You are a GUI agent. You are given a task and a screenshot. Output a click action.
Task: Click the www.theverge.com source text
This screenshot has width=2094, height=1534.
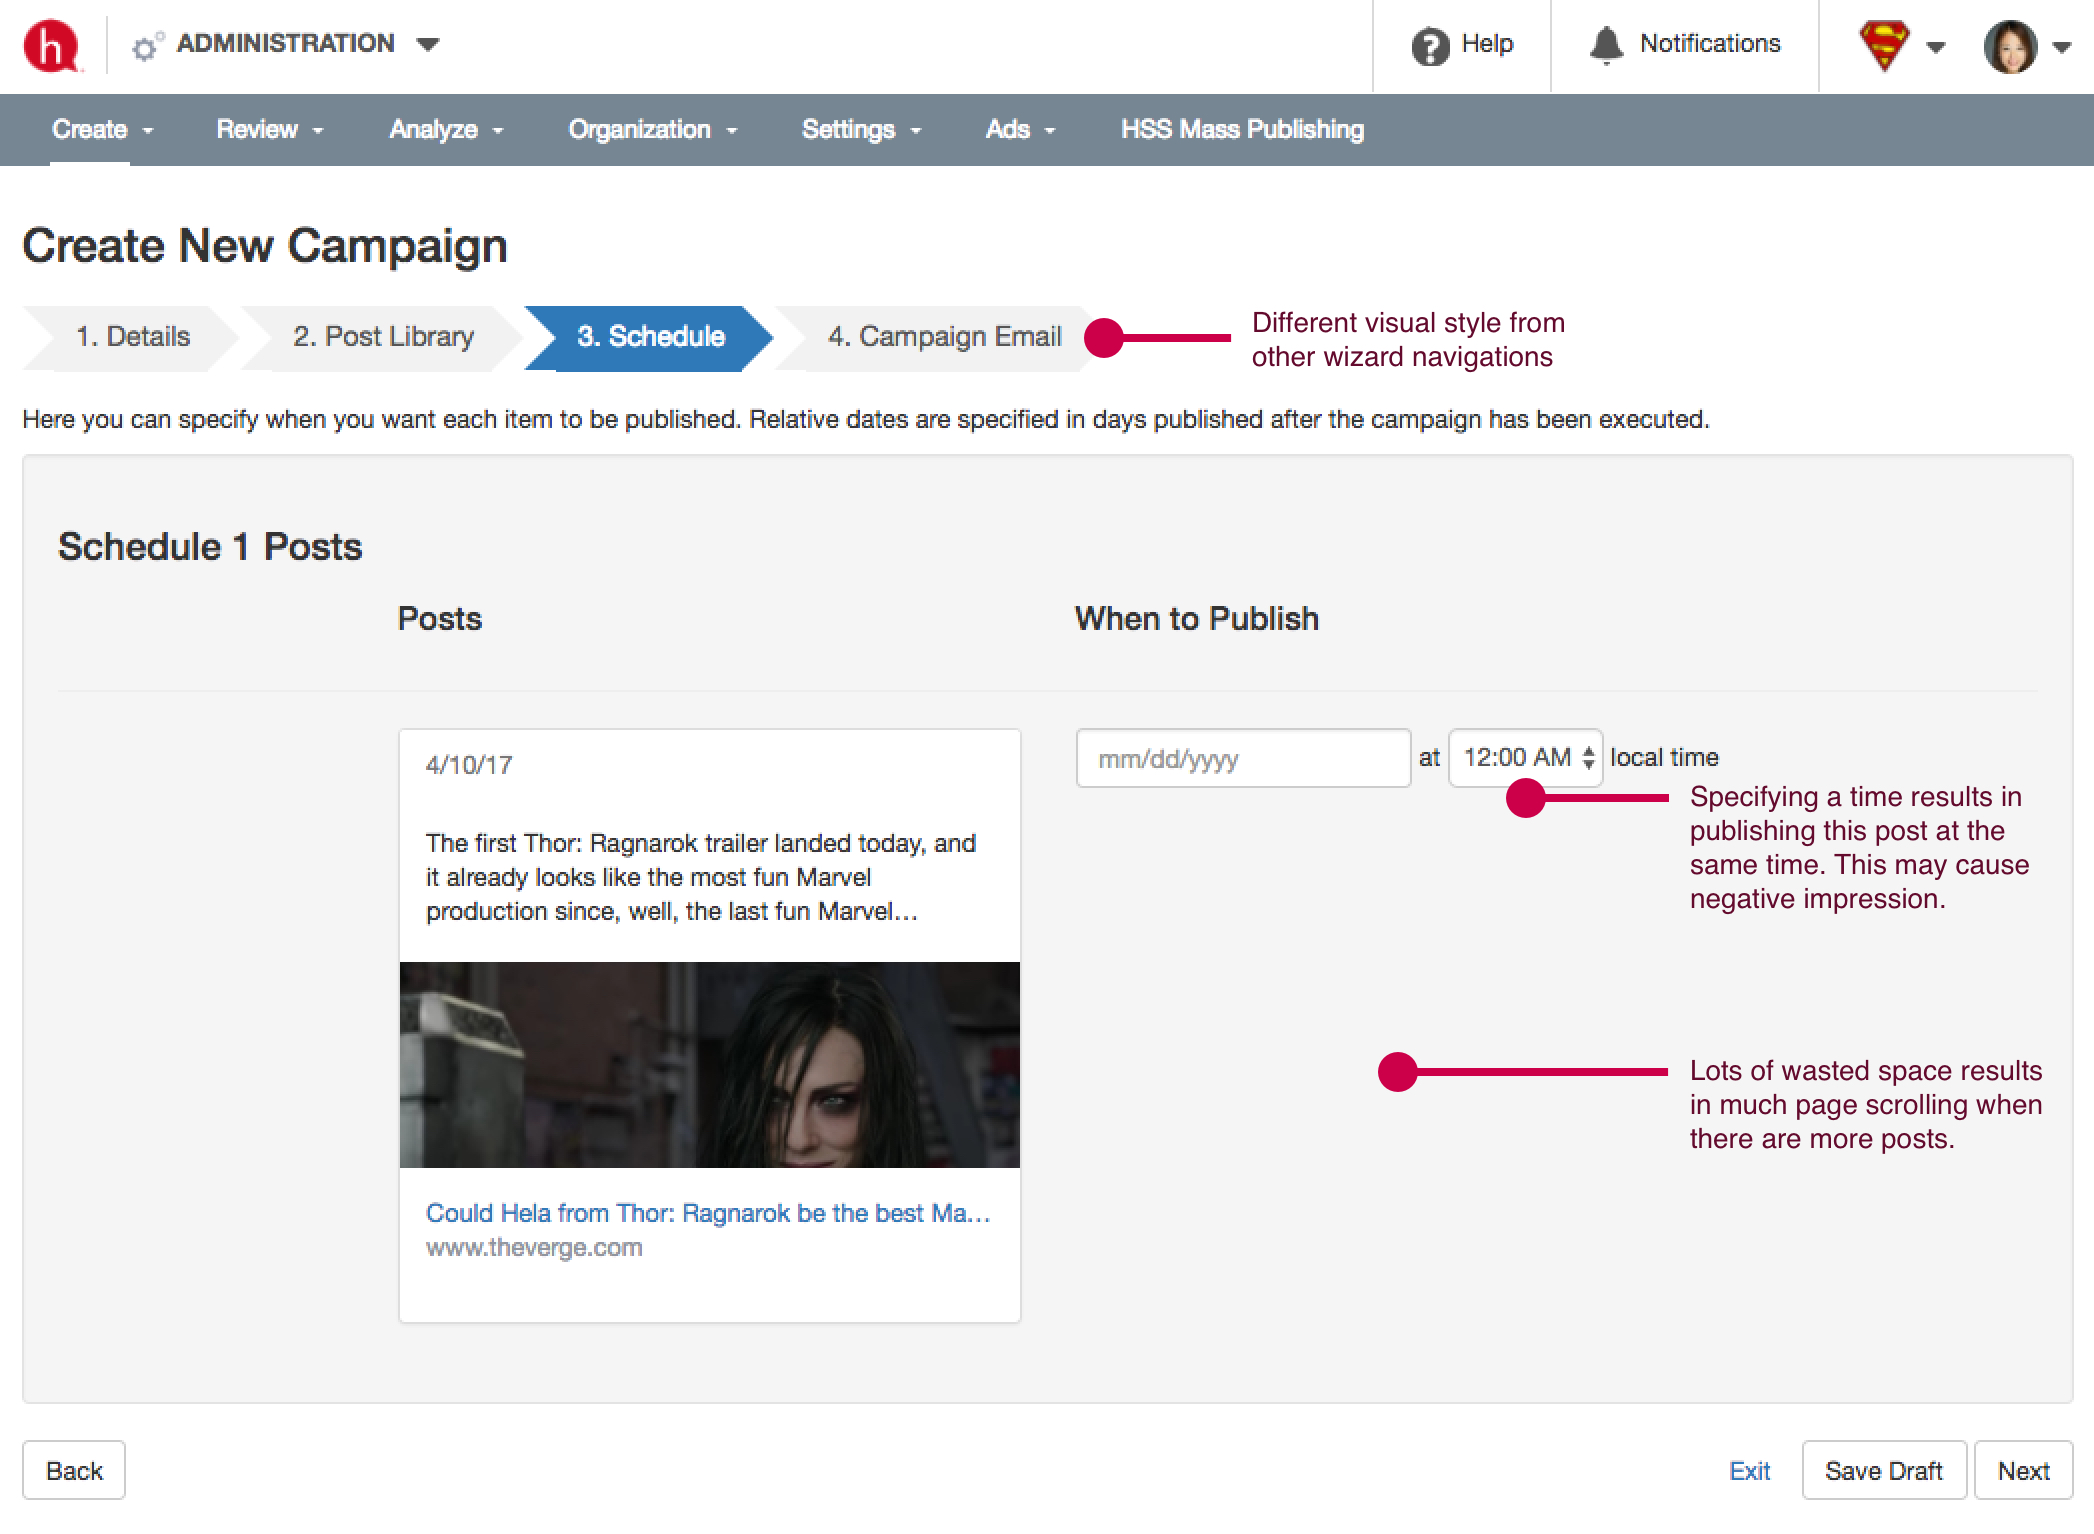coord(534,1248)
